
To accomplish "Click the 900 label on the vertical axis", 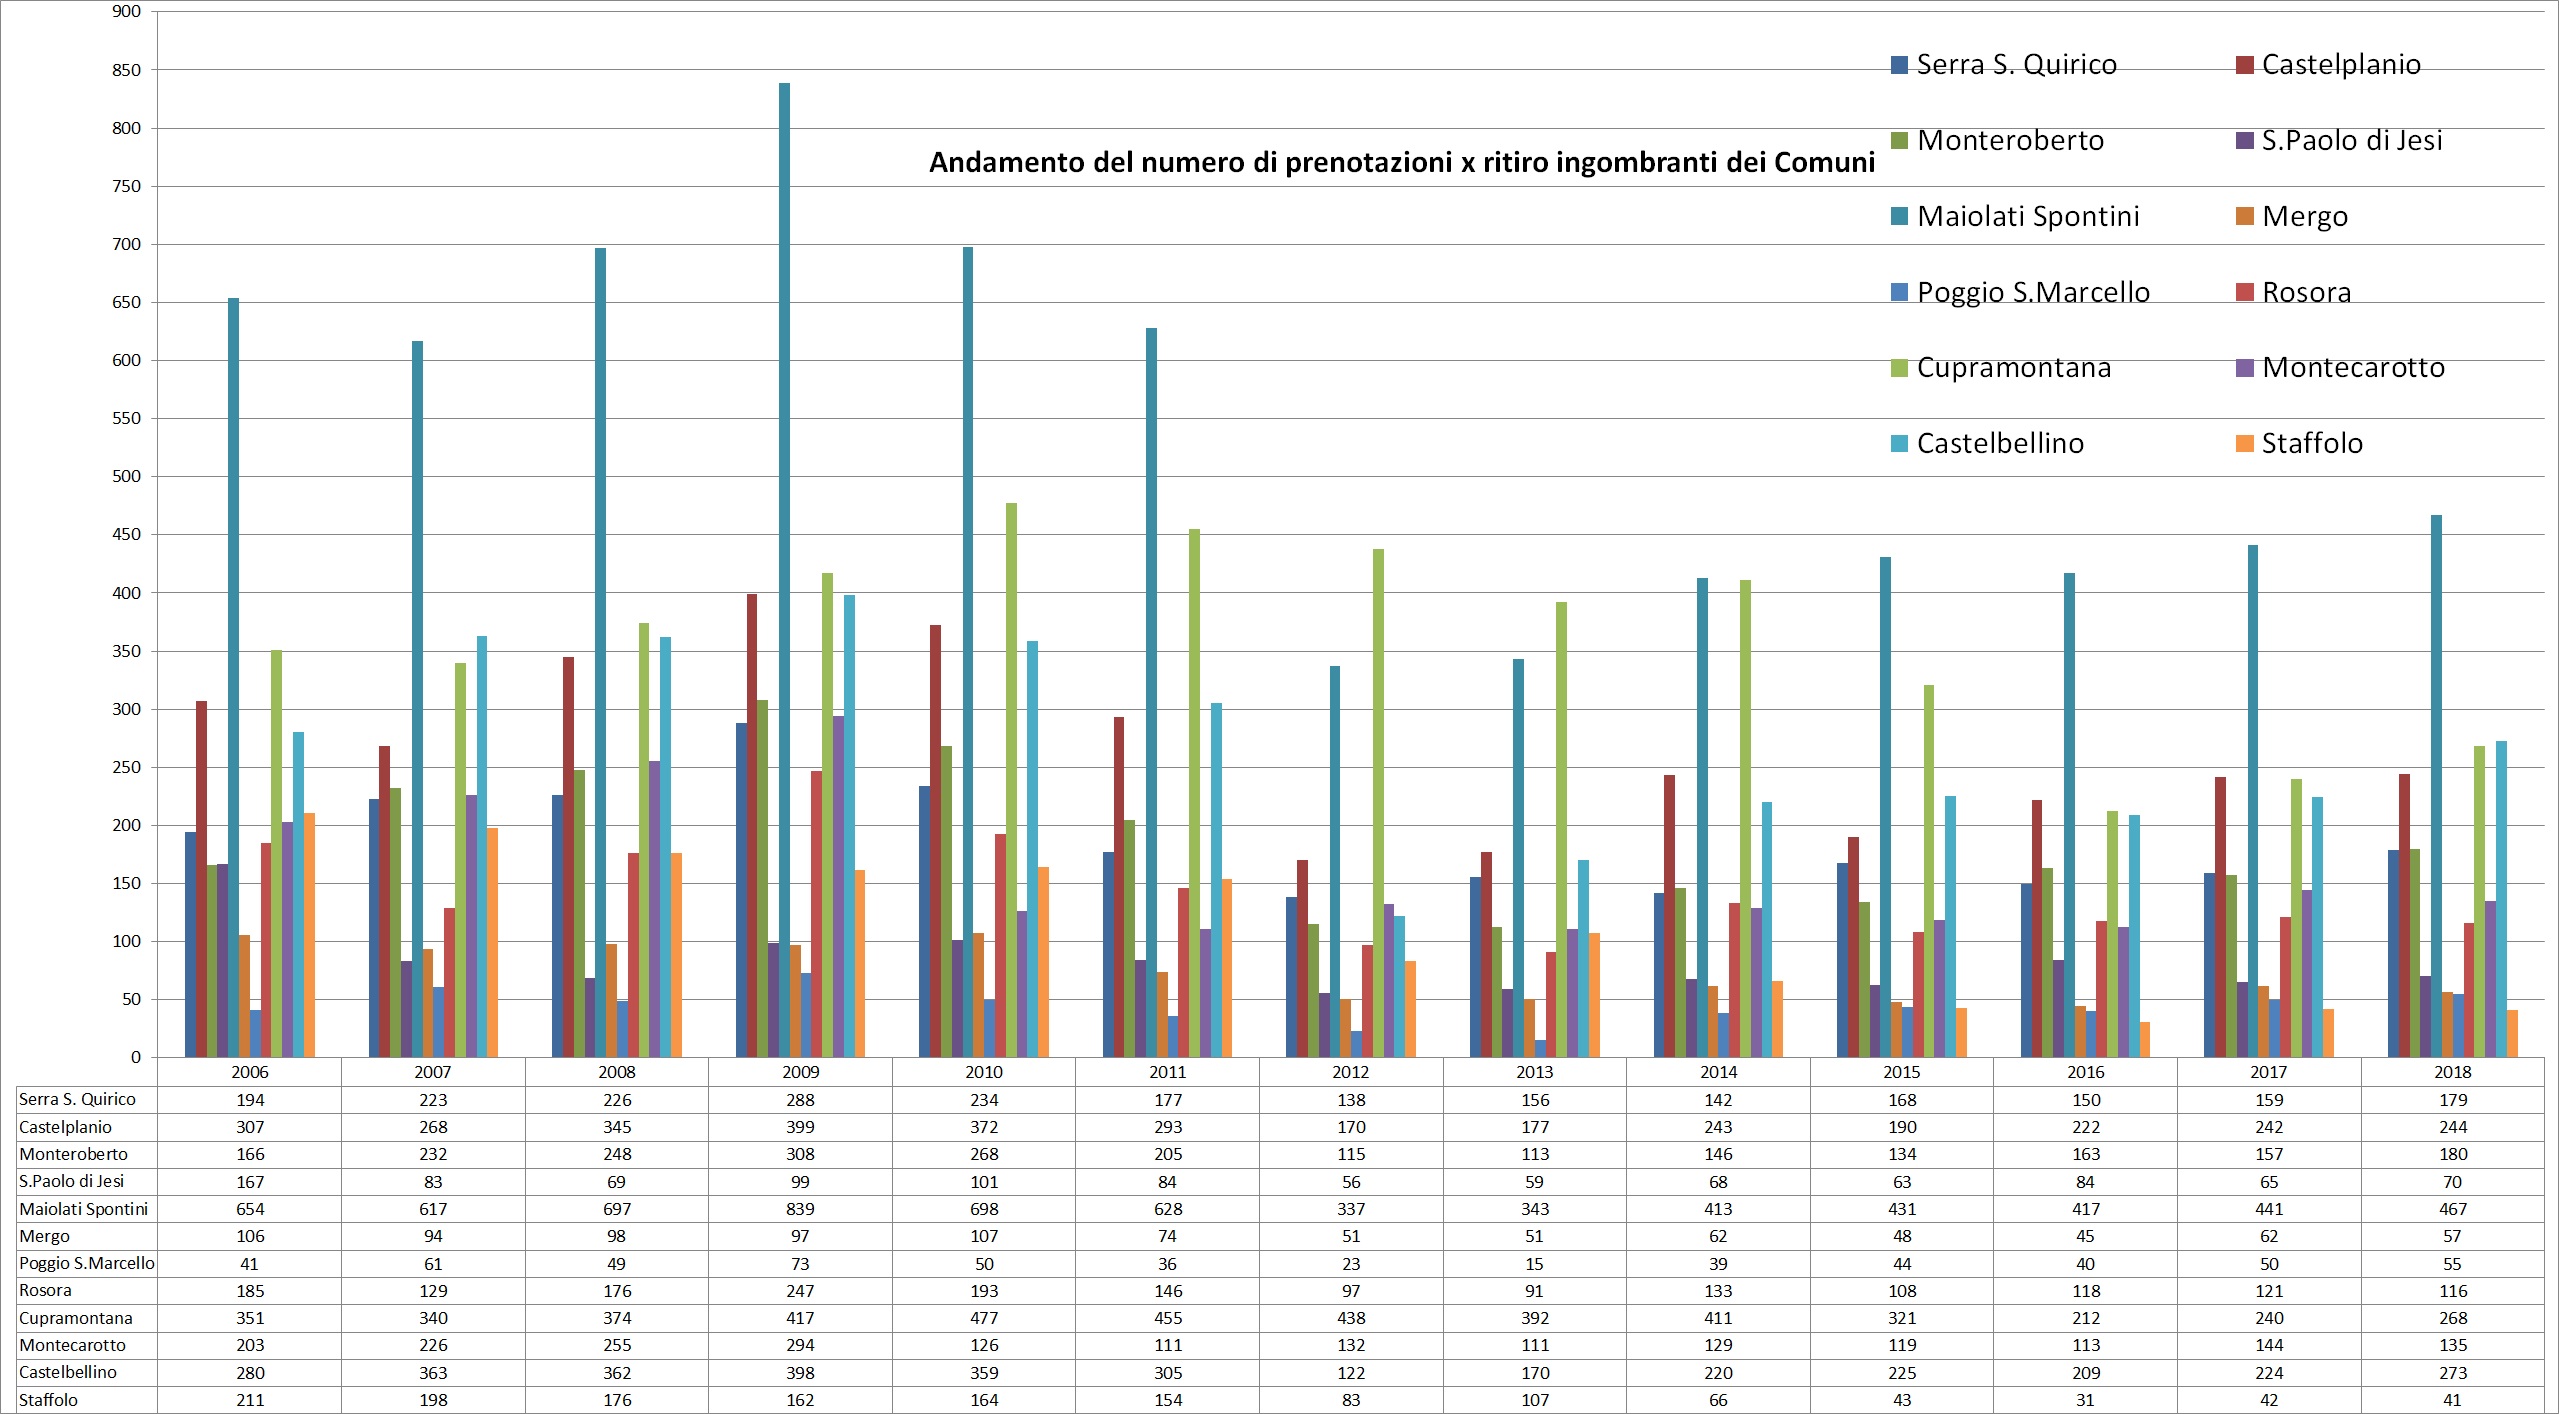I will click(x=127, y=11).
